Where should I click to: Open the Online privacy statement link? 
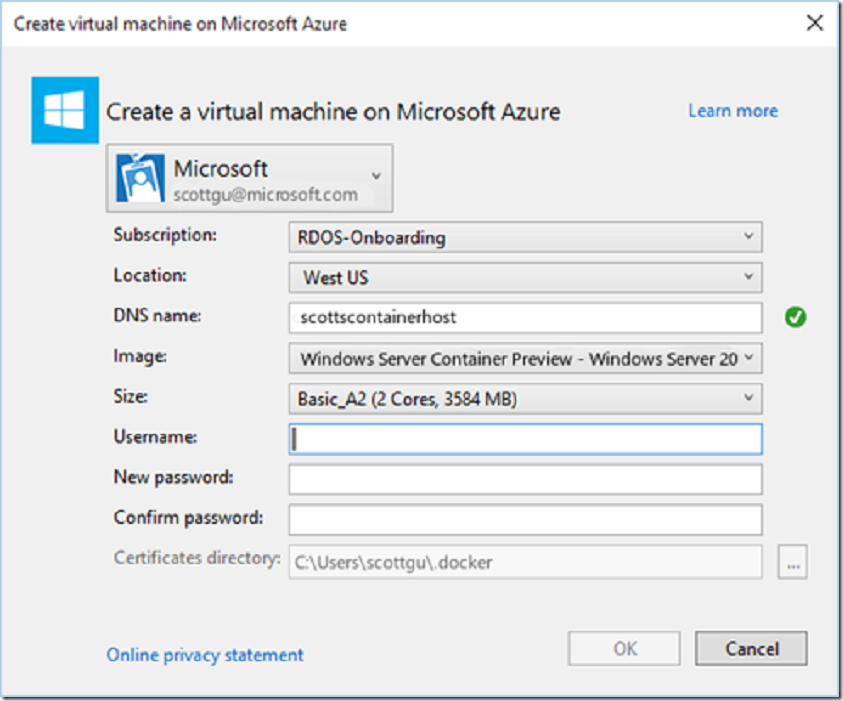205,655
